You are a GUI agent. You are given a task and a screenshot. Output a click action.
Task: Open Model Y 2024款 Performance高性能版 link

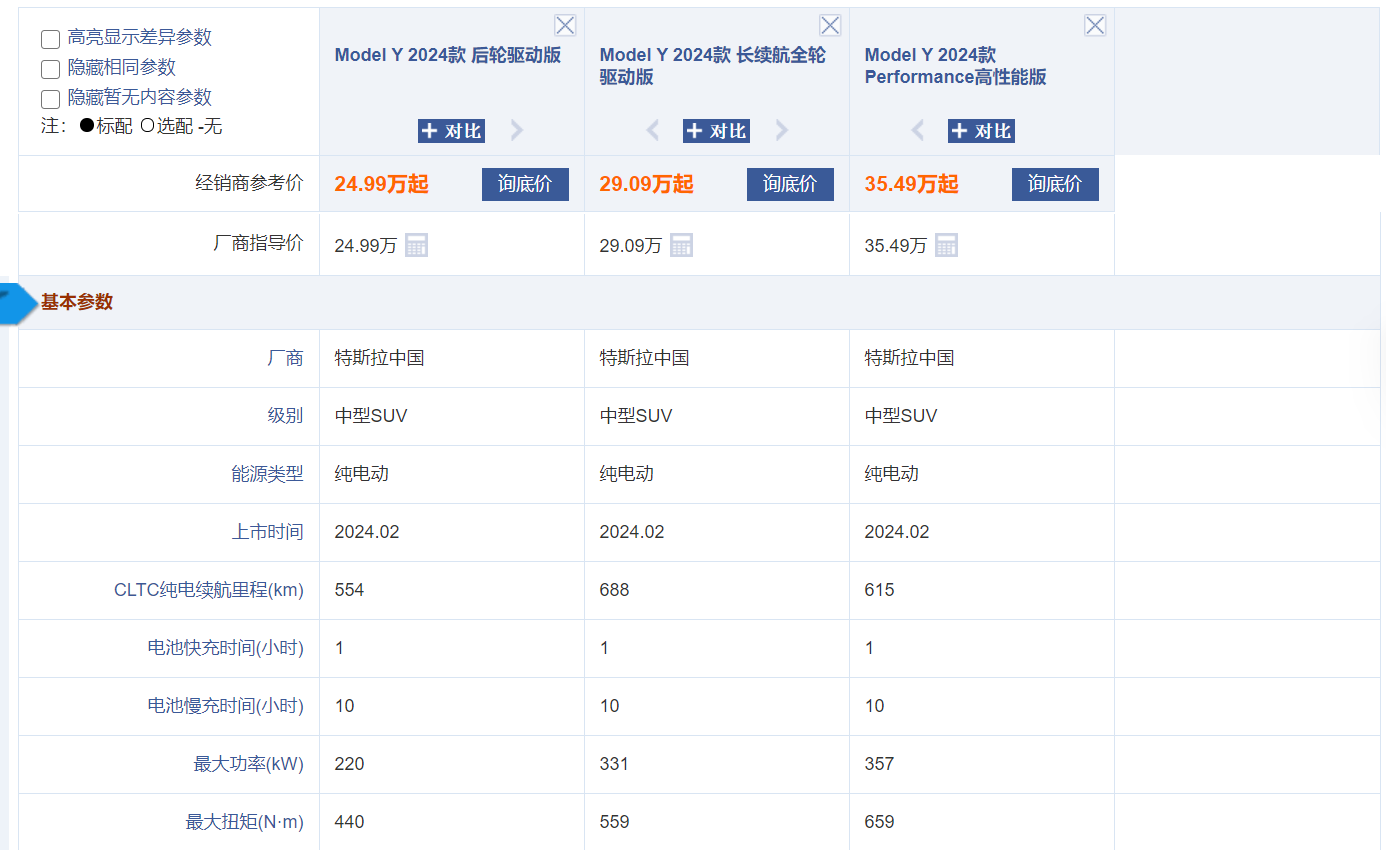click(956, 66)
